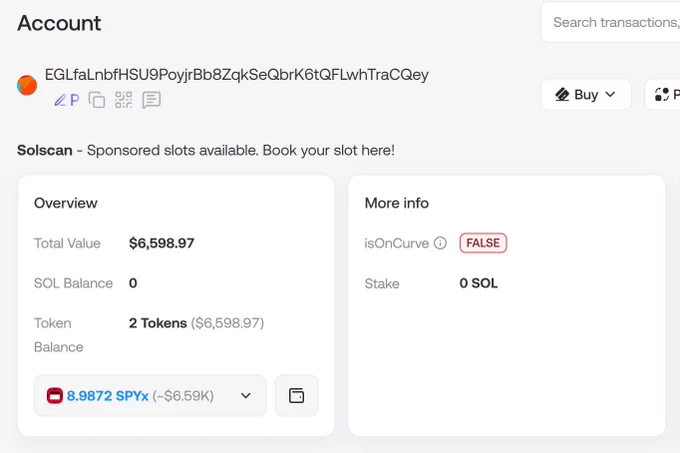
Task: Click the FALSE isOnCurve badge
Action: [x=483, y=243]
